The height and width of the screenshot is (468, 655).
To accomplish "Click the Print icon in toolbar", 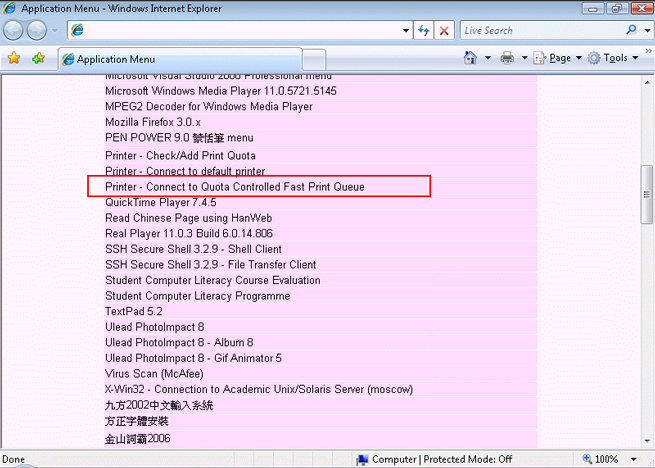I will tap(507, 58).
